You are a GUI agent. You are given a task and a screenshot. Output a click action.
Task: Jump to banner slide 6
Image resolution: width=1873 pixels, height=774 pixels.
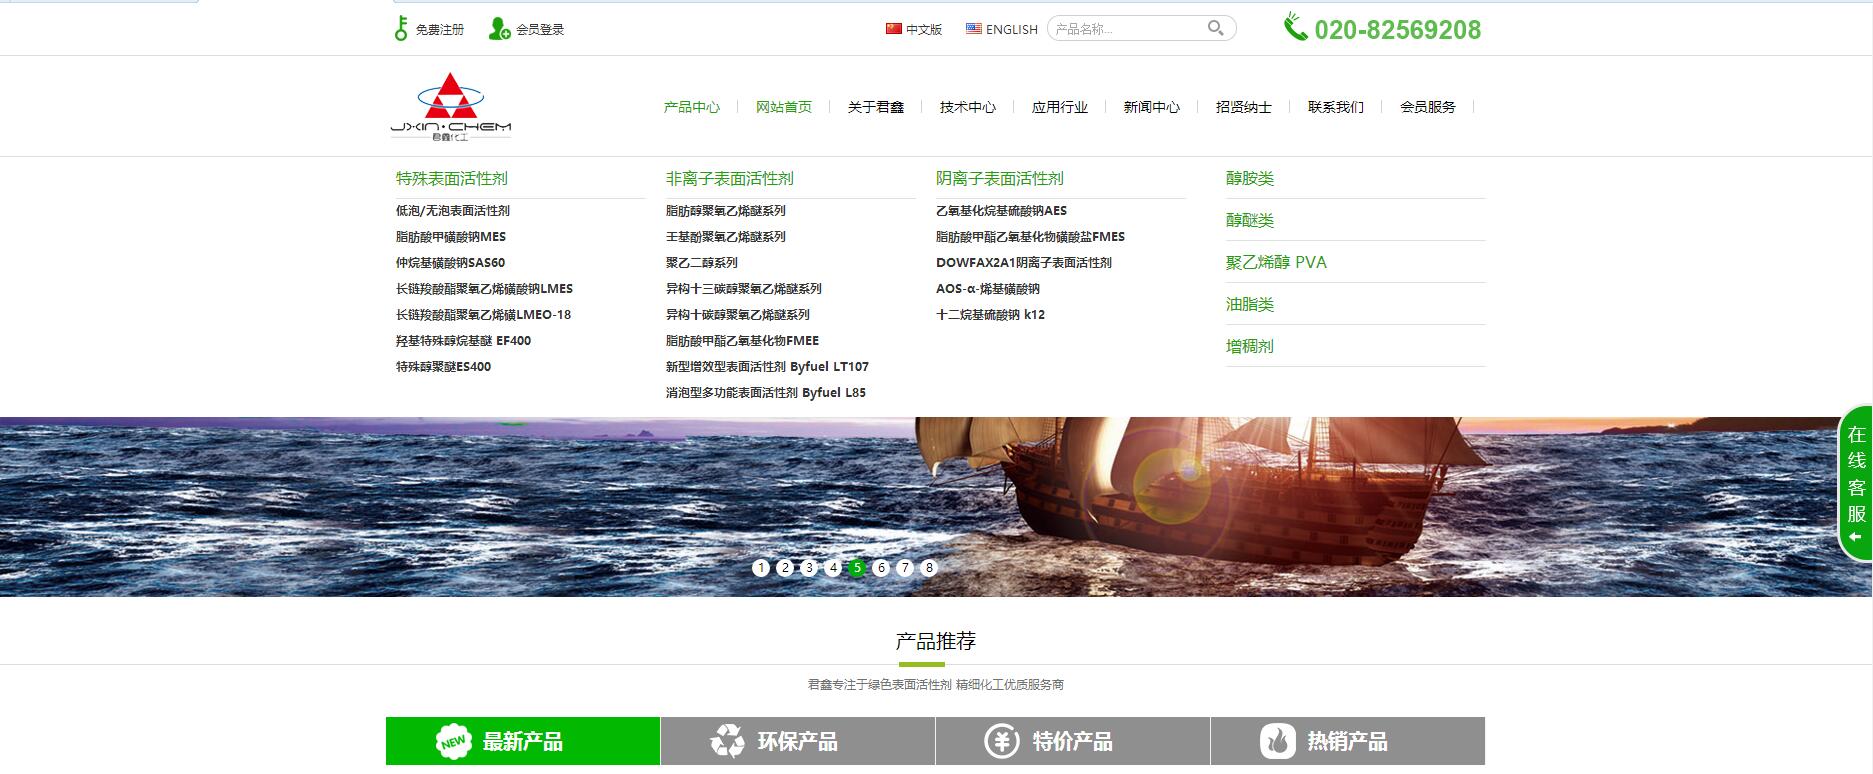[x=881, y=568]
